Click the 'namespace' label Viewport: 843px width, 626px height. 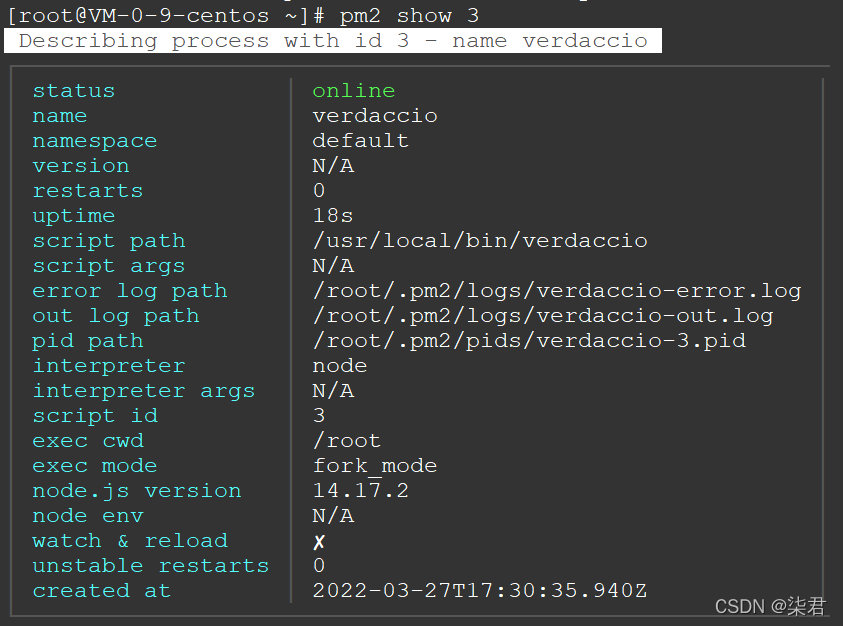(95, 141)
